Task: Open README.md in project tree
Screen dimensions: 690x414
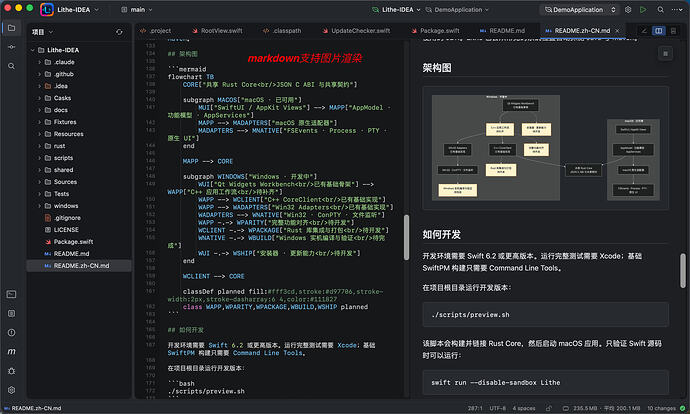Action: [x=71, y=253]
